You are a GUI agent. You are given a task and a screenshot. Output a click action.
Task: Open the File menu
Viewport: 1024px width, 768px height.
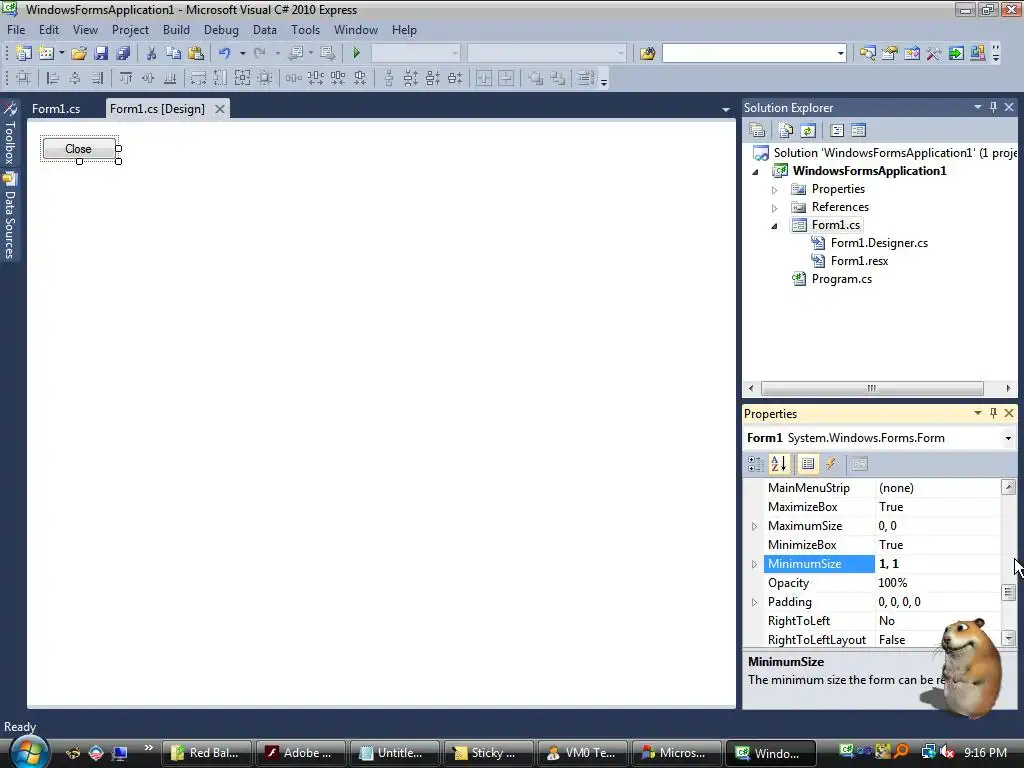16,30
